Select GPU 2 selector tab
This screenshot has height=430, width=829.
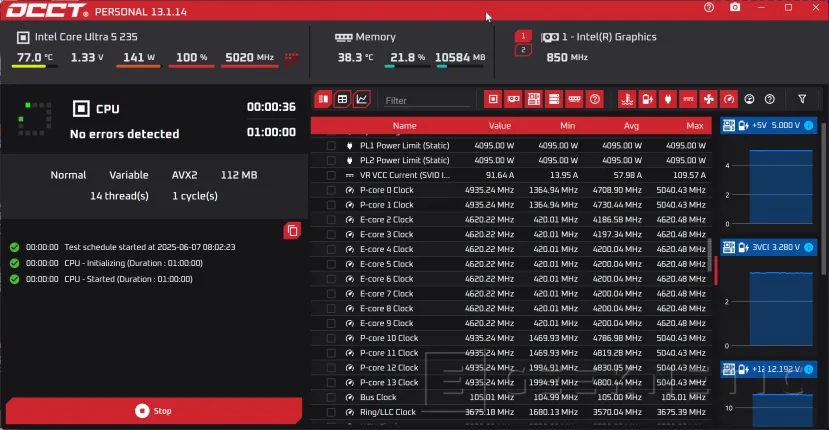(x=523, y=50)
